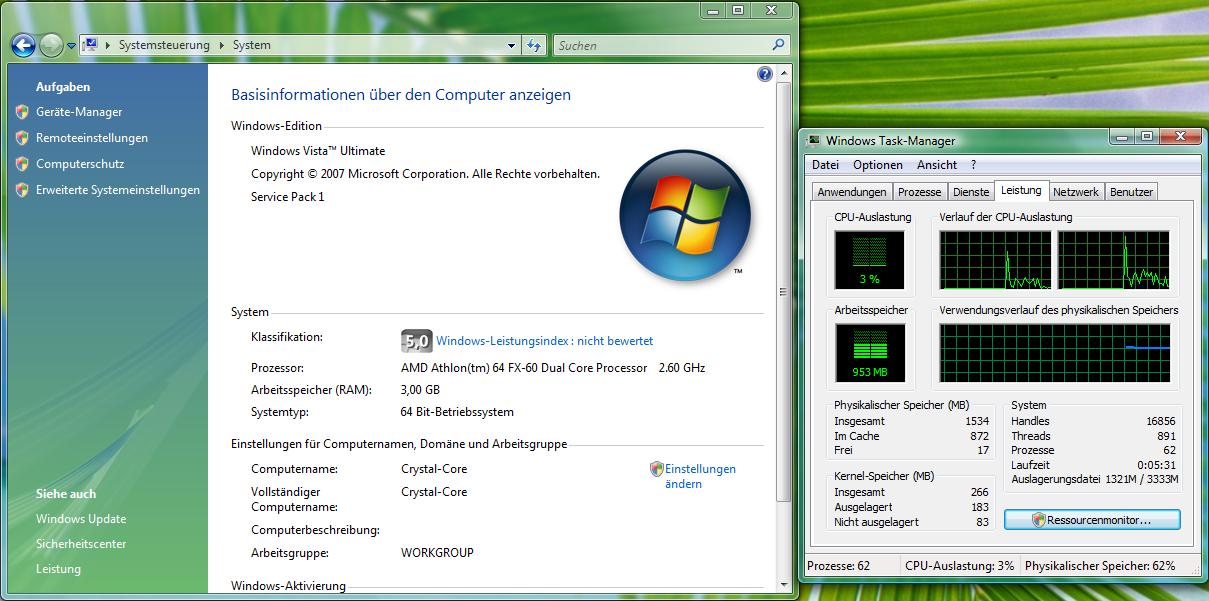Open Datei menu in Task-Manager

click(x=825, y=165)
